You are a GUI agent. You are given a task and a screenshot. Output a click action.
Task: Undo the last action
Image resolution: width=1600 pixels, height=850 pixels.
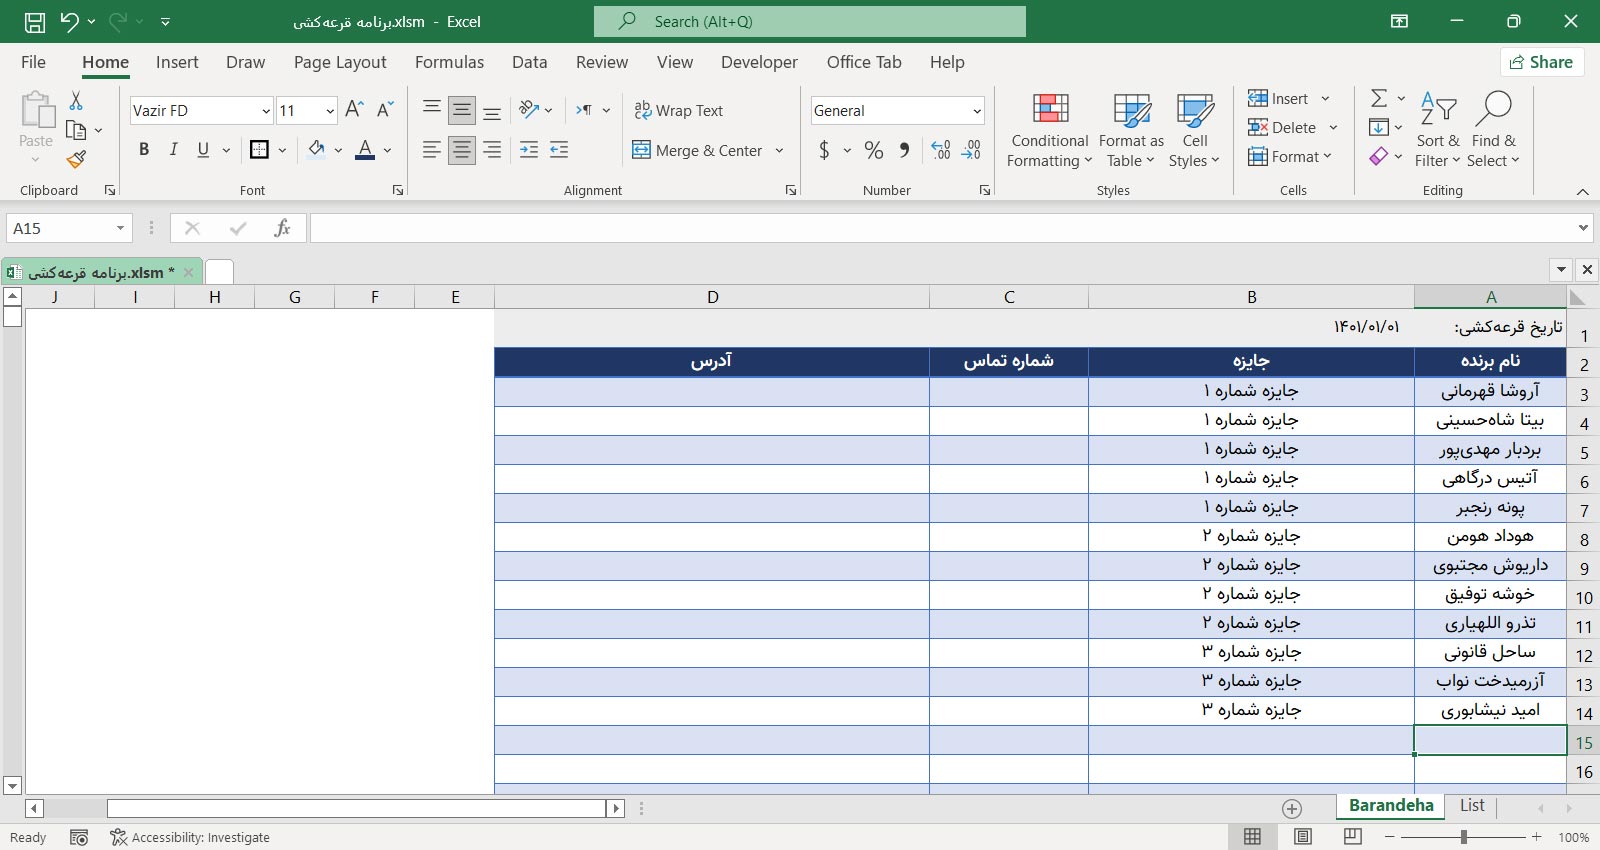coord(69,21)
